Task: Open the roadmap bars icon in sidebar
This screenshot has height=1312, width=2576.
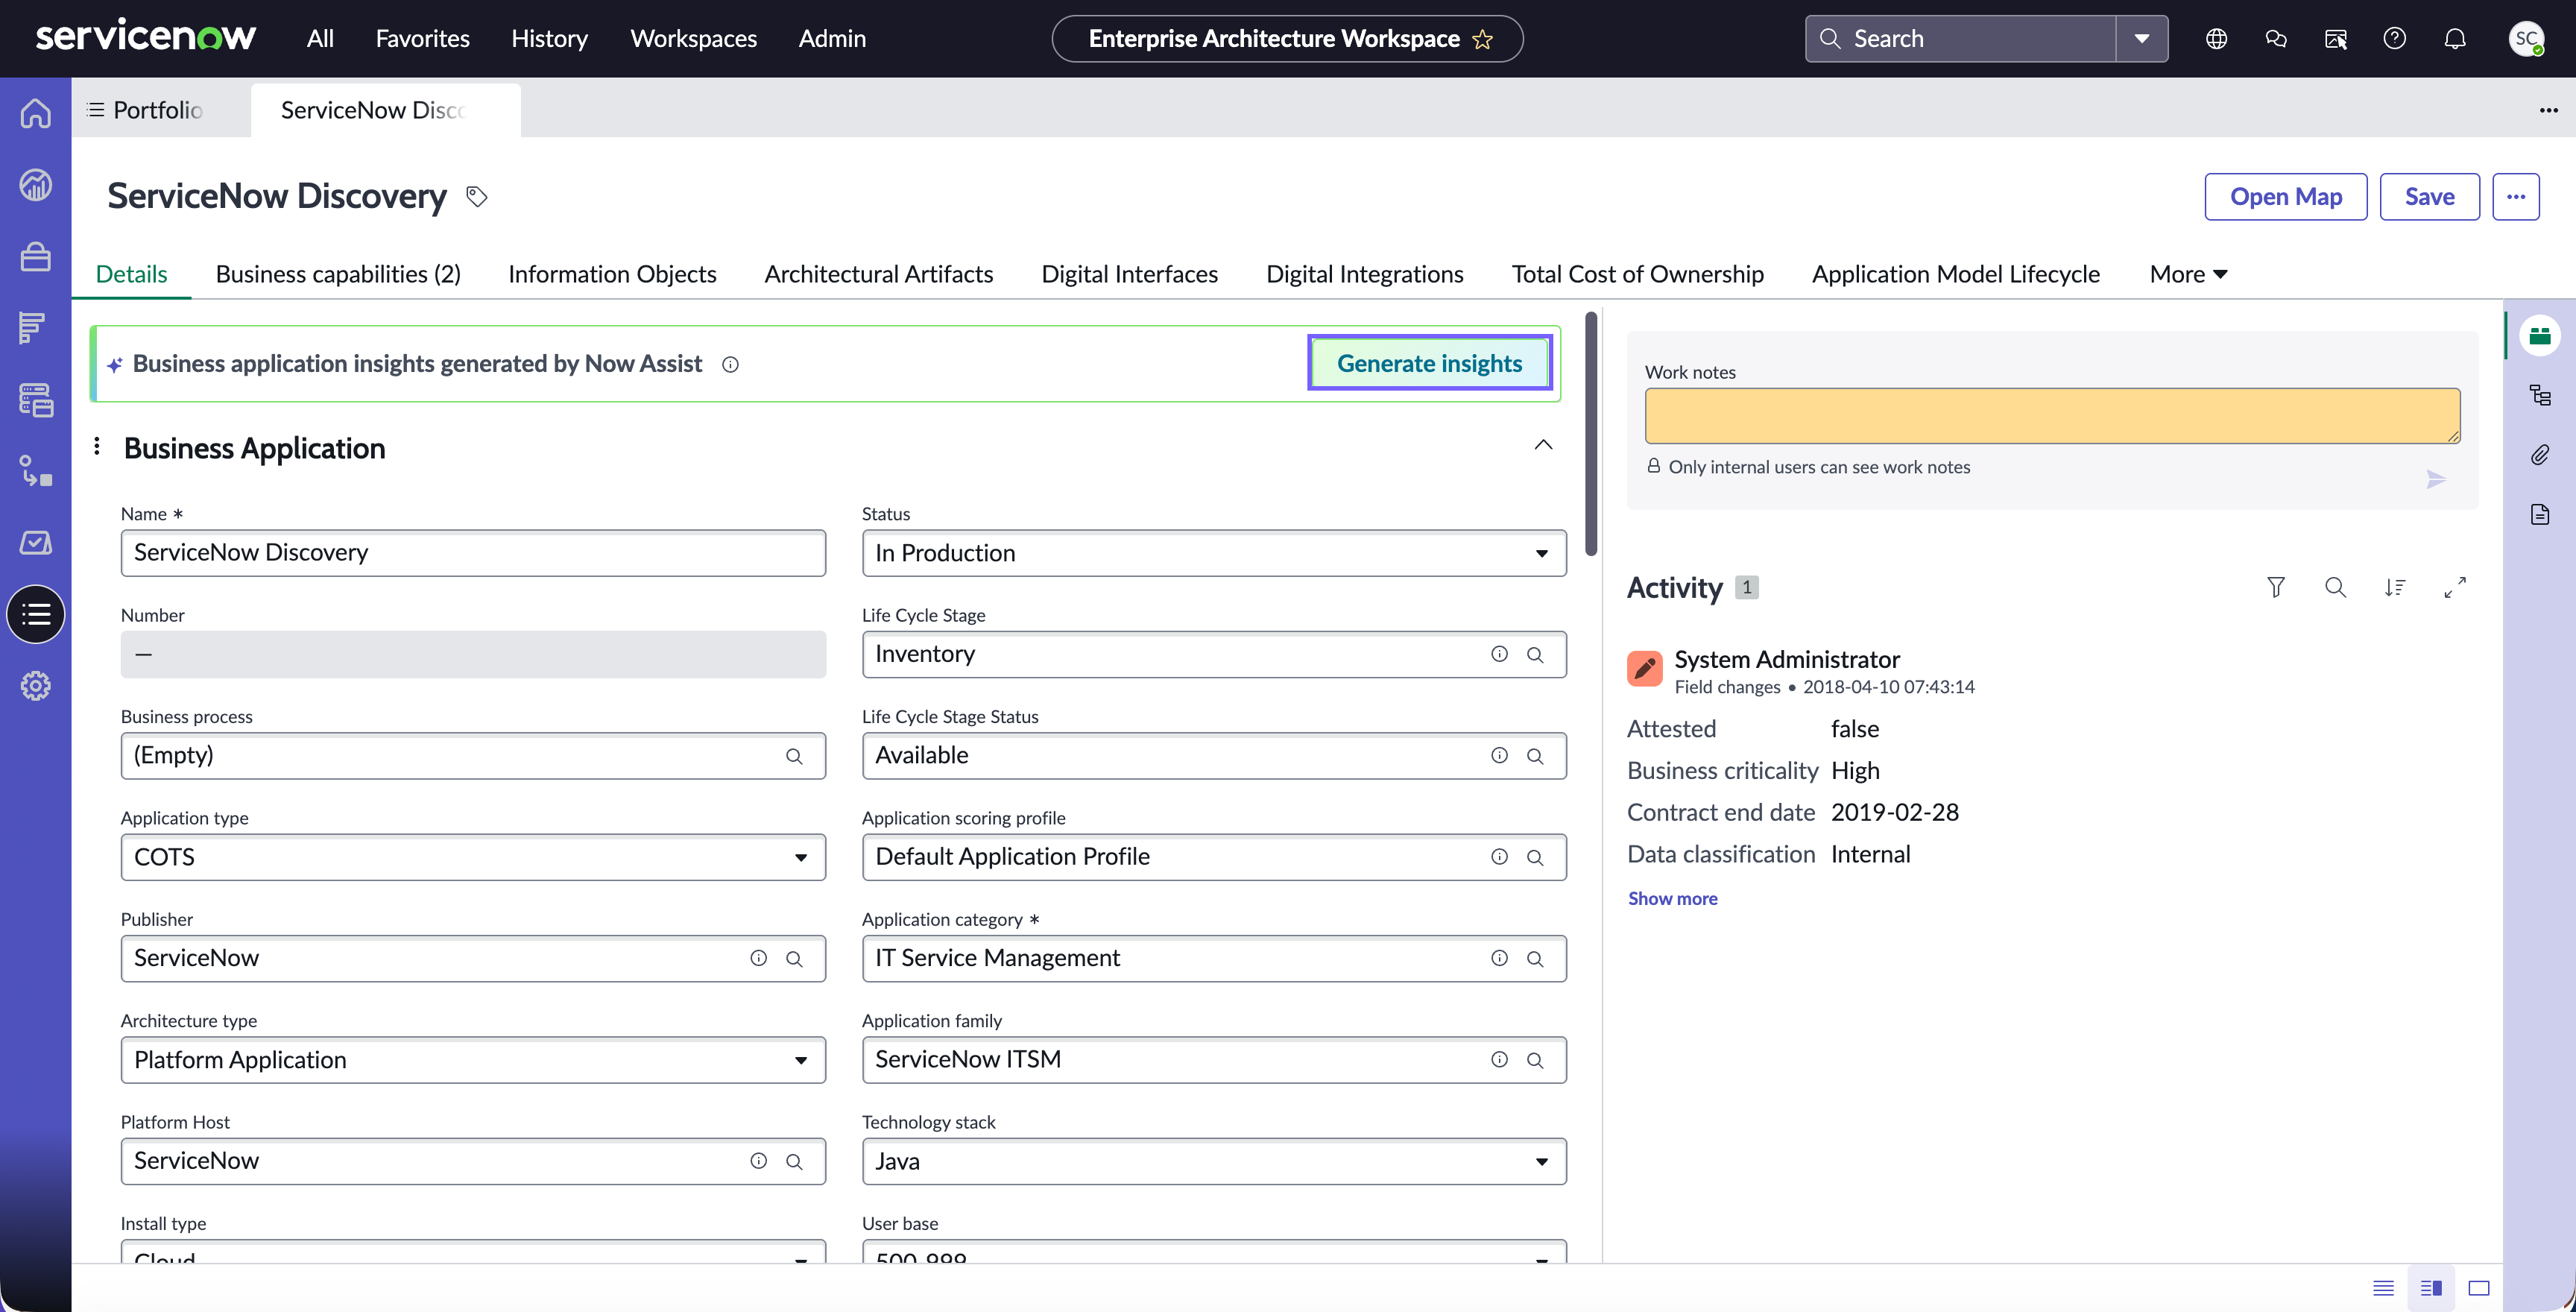Action: [x=32, y=327]
